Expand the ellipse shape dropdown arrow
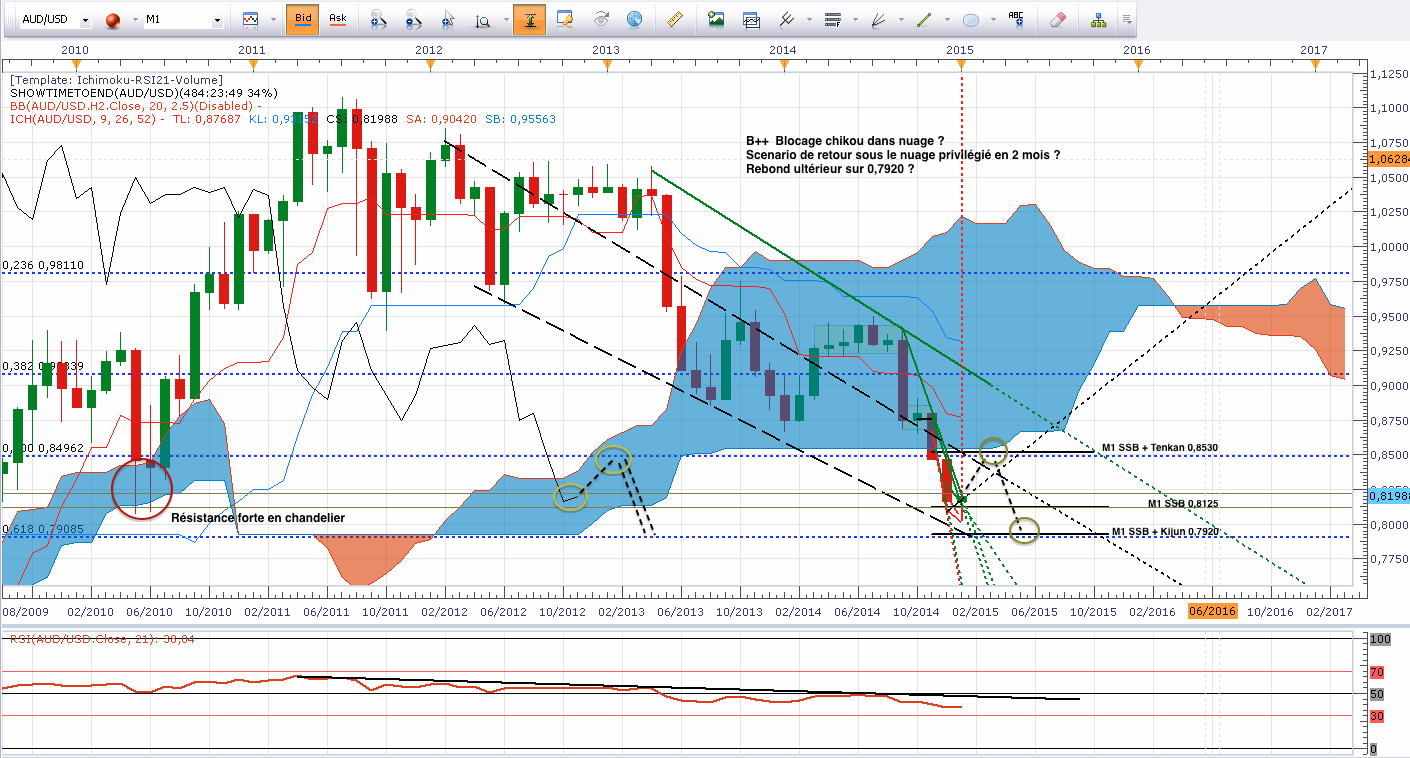Screen dimensions: 1410x758 (992, 20)
